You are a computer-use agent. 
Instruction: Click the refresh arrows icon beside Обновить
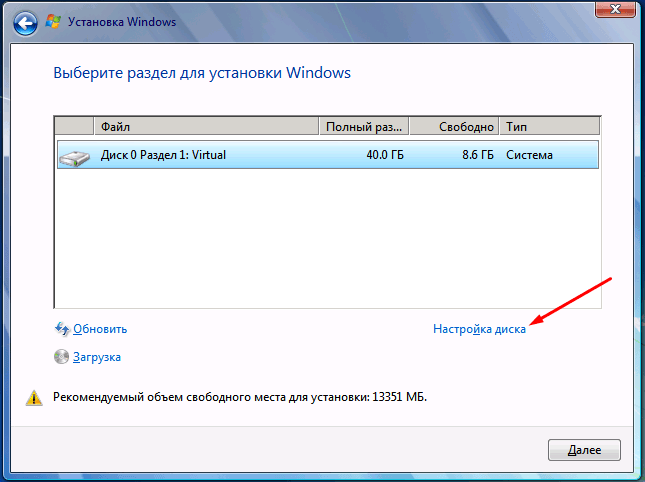[x=62, y=329]
